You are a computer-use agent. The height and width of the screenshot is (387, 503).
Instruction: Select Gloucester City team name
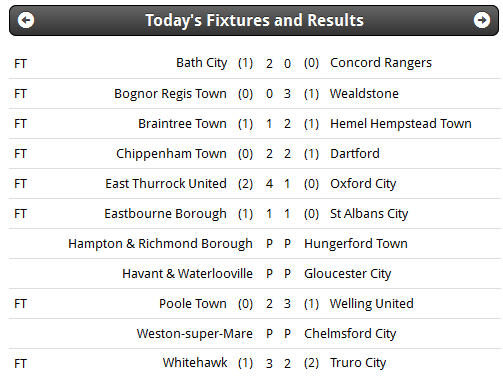tap(347, 274)
